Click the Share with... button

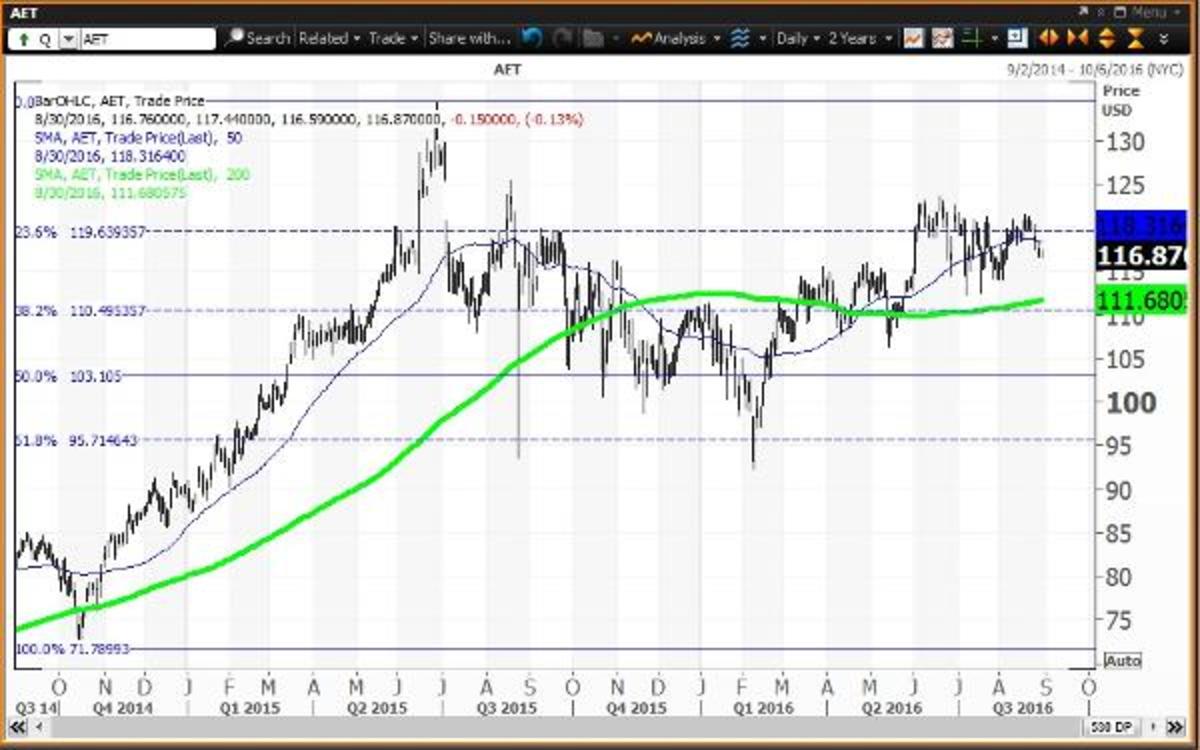(x=470, y=38)
